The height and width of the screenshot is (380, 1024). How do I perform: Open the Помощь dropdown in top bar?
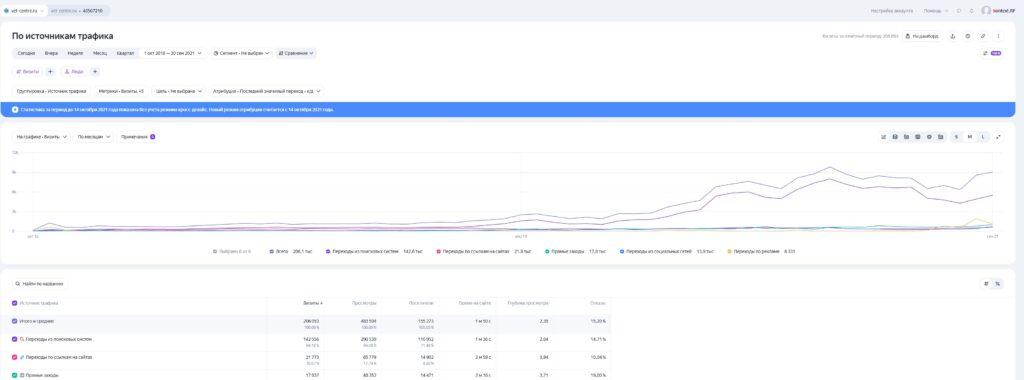click(x=937, y=10)
